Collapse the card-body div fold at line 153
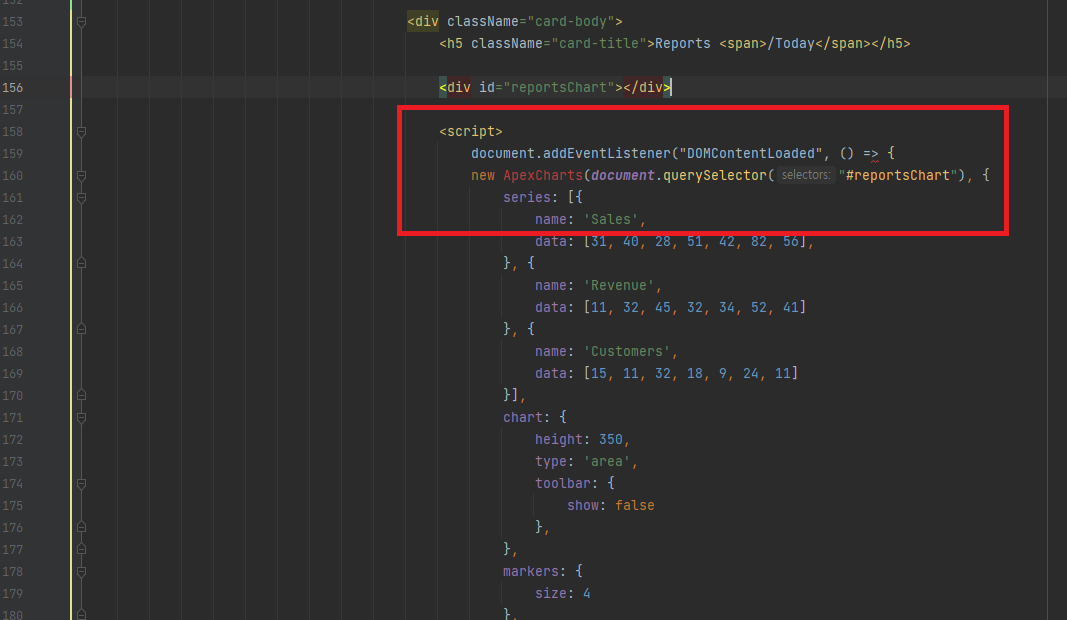The height and width of the screenshot is (620, 1067). (x=81, y=22)
